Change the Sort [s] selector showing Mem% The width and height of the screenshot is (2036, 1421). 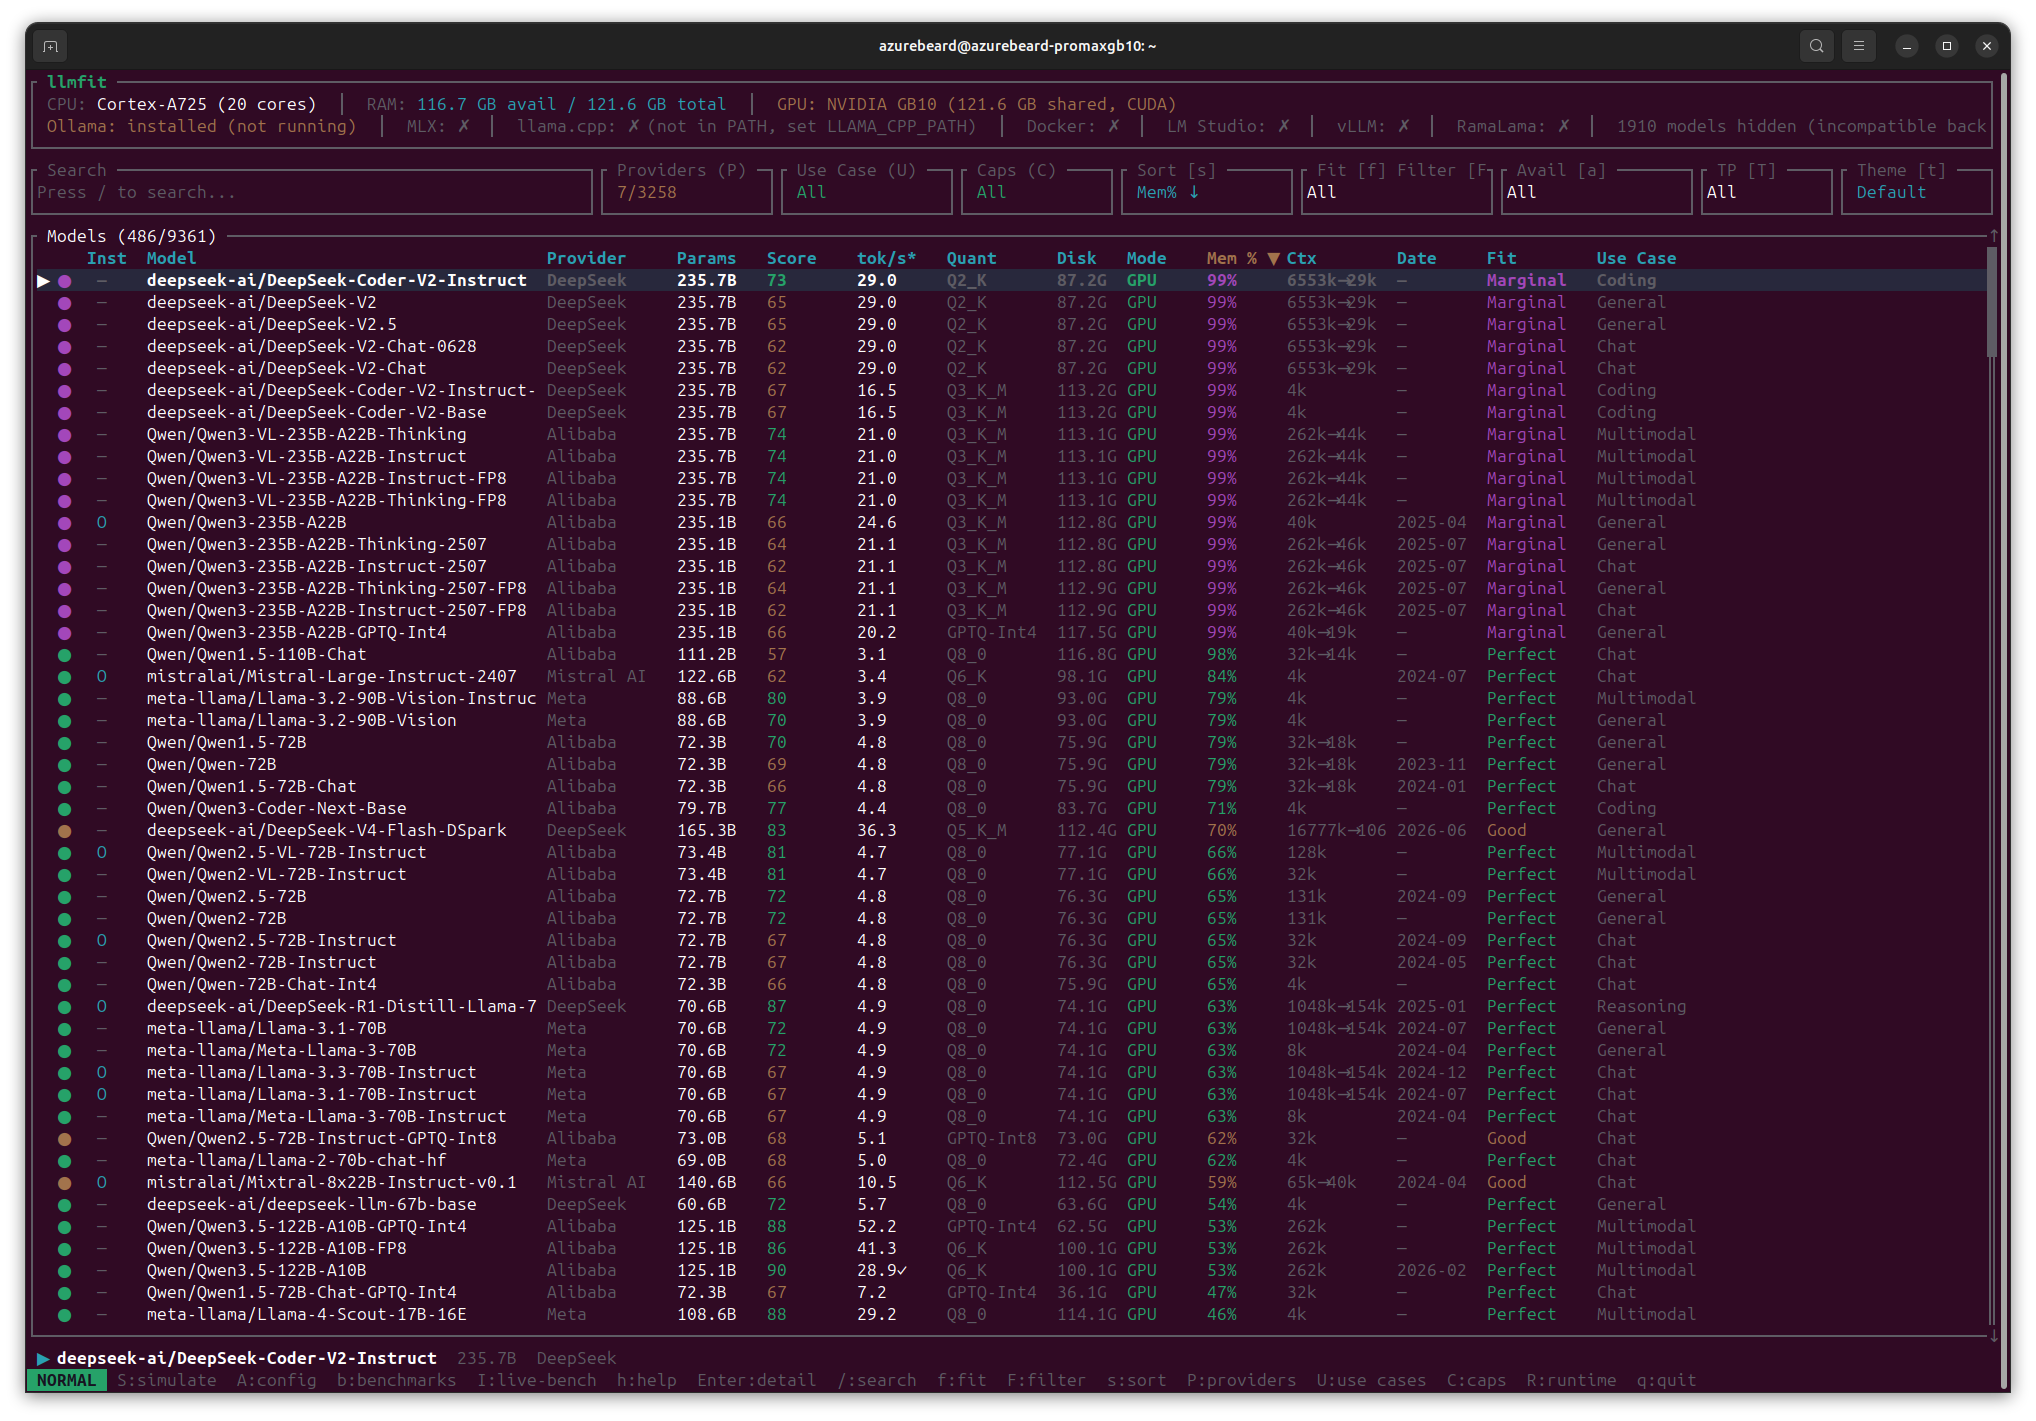tap(1207, 191)
